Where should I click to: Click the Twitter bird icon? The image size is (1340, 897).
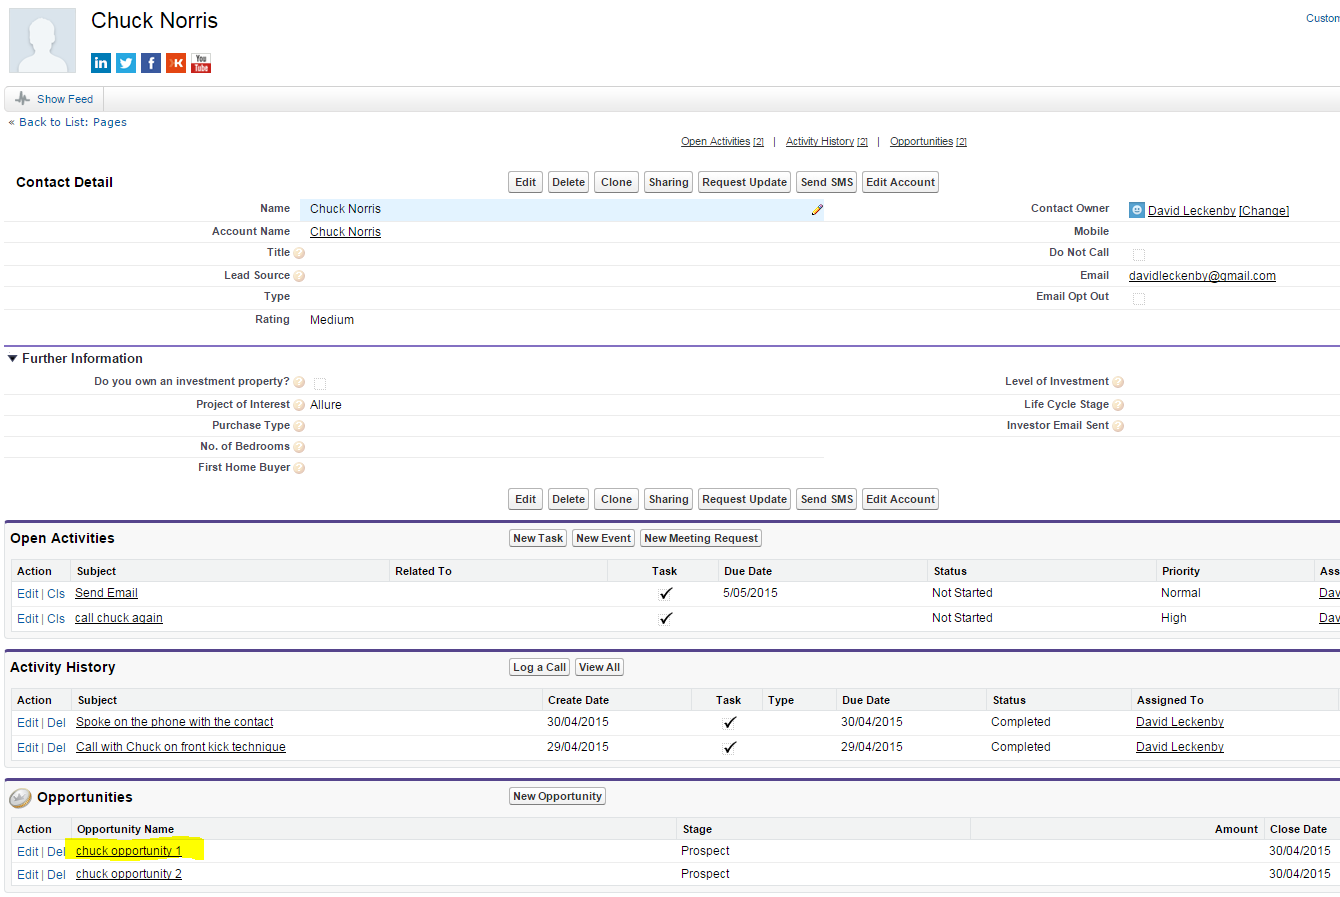(x=126, y=63)
